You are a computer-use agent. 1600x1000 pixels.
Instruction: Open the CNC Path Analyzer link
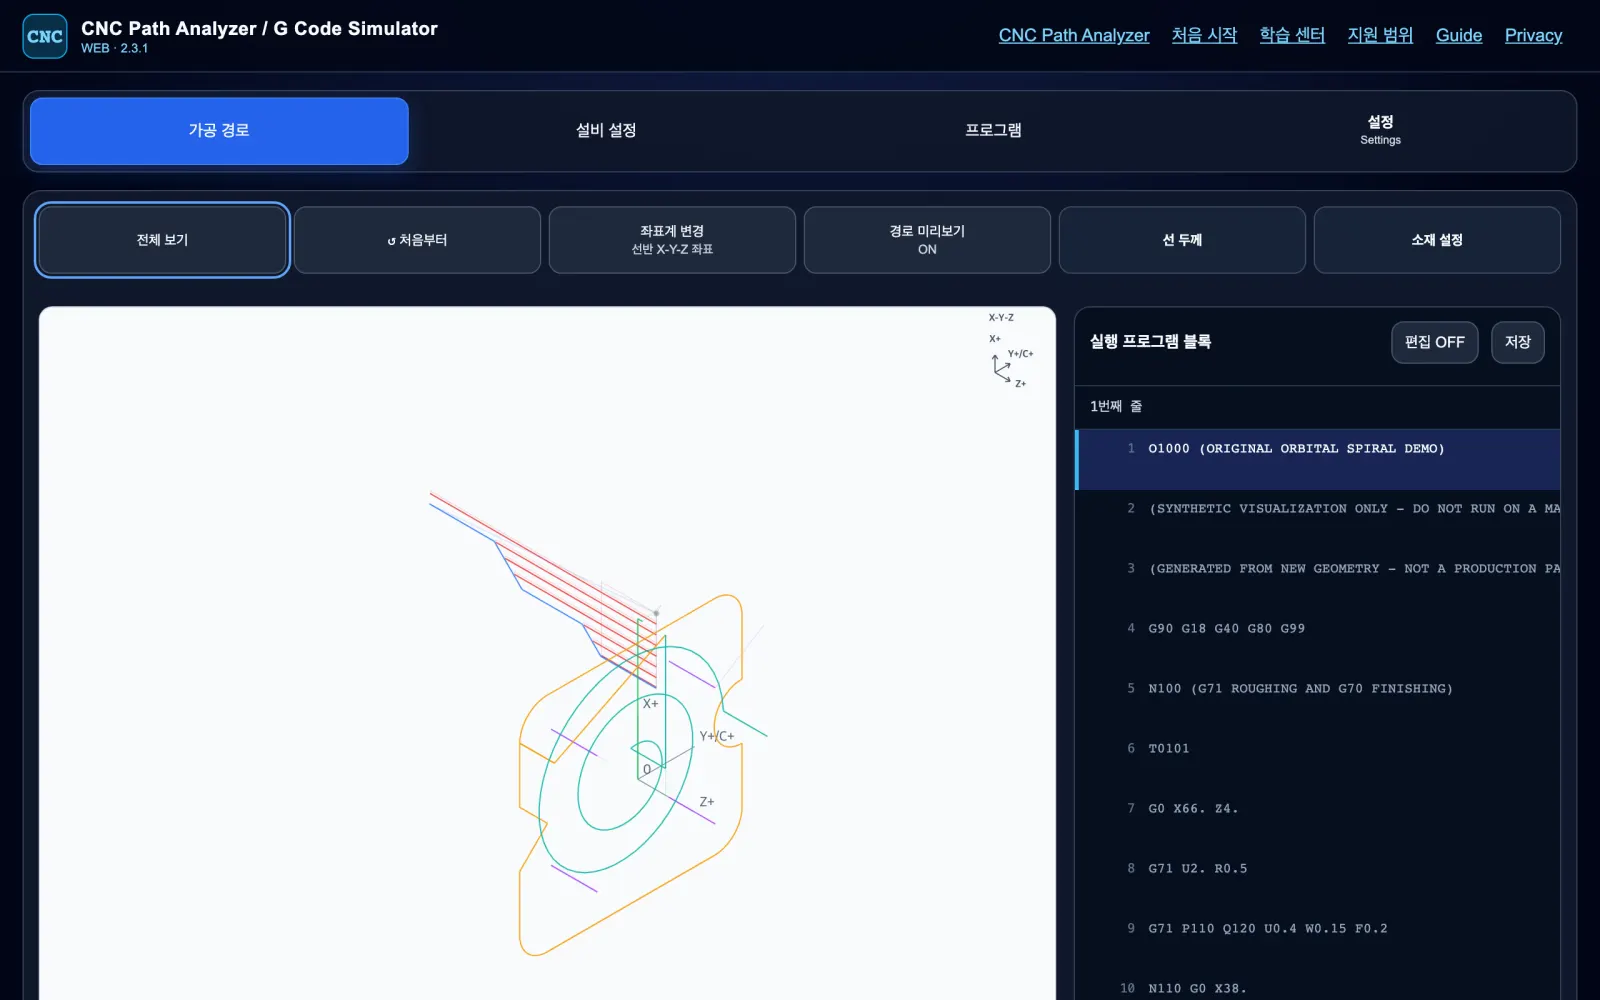(x=1074, y=35)
